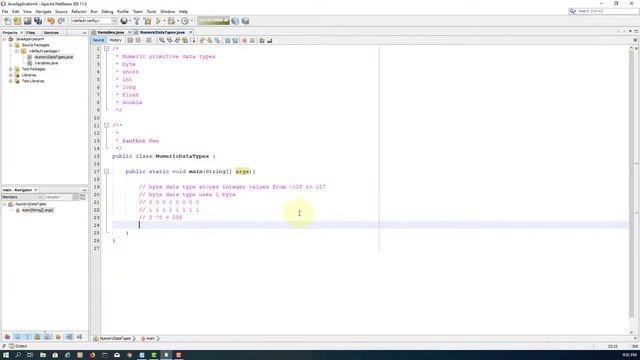Collapse the JavaApplication project node
Screen dimensions: 640x360
point(4,39)
